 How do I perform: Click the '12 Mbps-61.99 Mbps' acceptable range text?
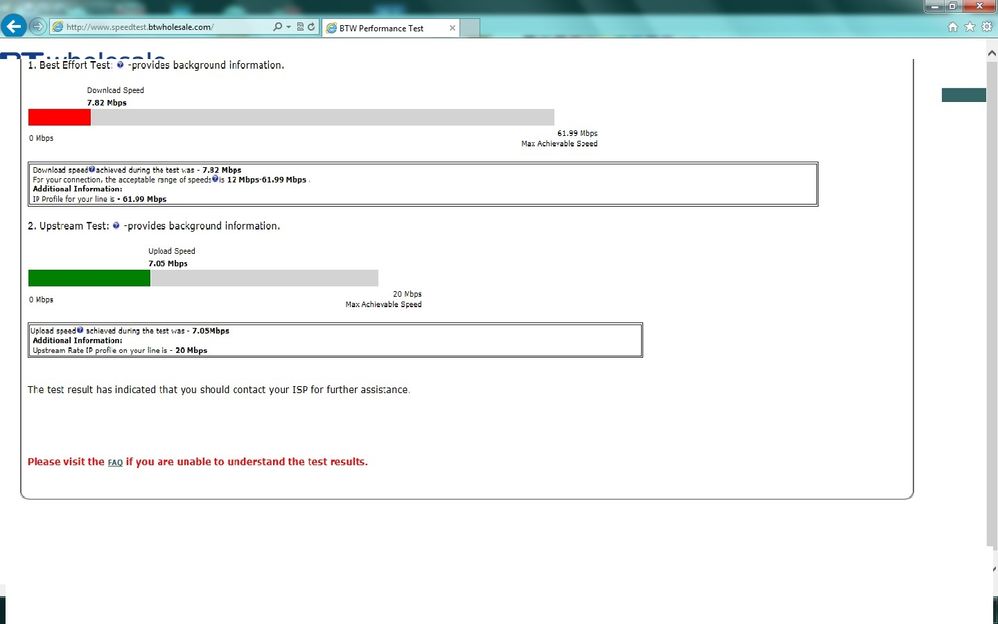pyautogui.click(x=267, y=180)
